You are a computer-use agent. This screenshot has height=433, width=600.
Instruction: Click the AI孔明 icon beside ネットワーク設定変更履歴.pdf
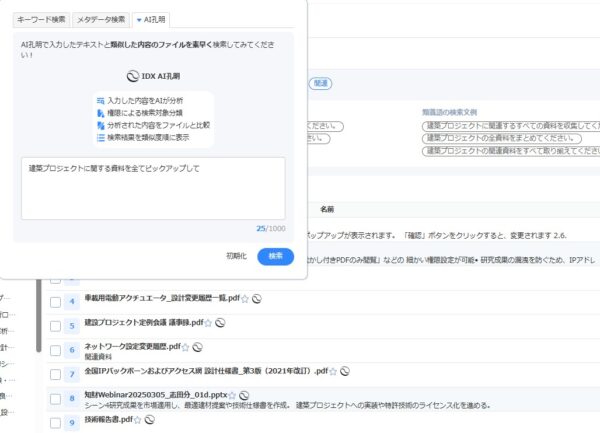click(197, 347)
